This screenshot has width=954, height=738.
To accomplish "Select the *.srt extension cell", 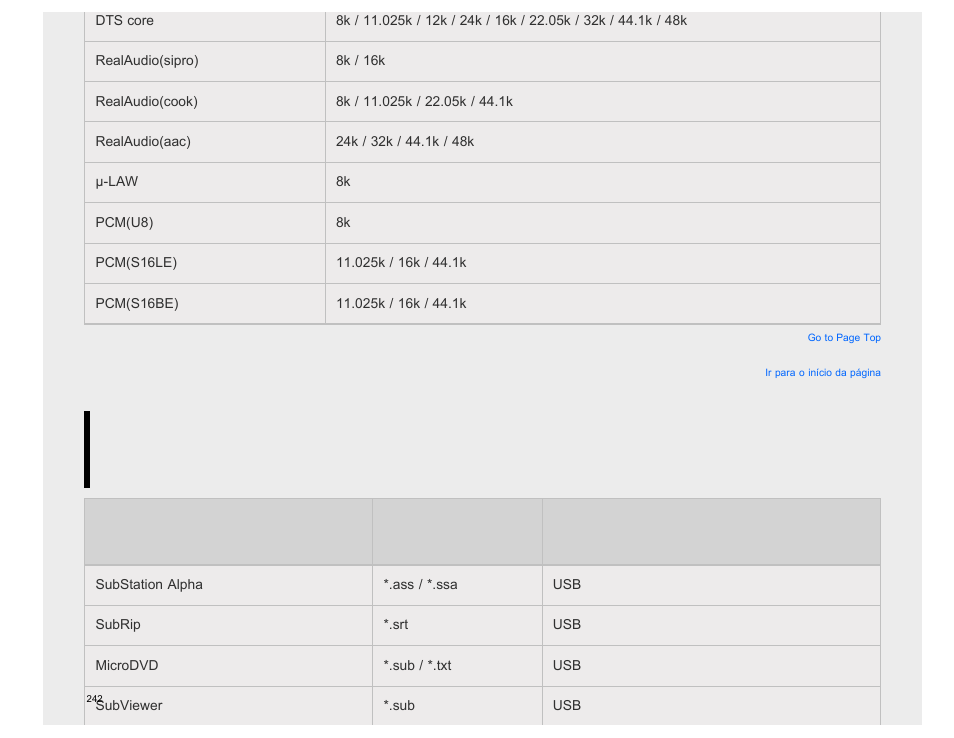I will pyautogui.click(x=457, y=625).
